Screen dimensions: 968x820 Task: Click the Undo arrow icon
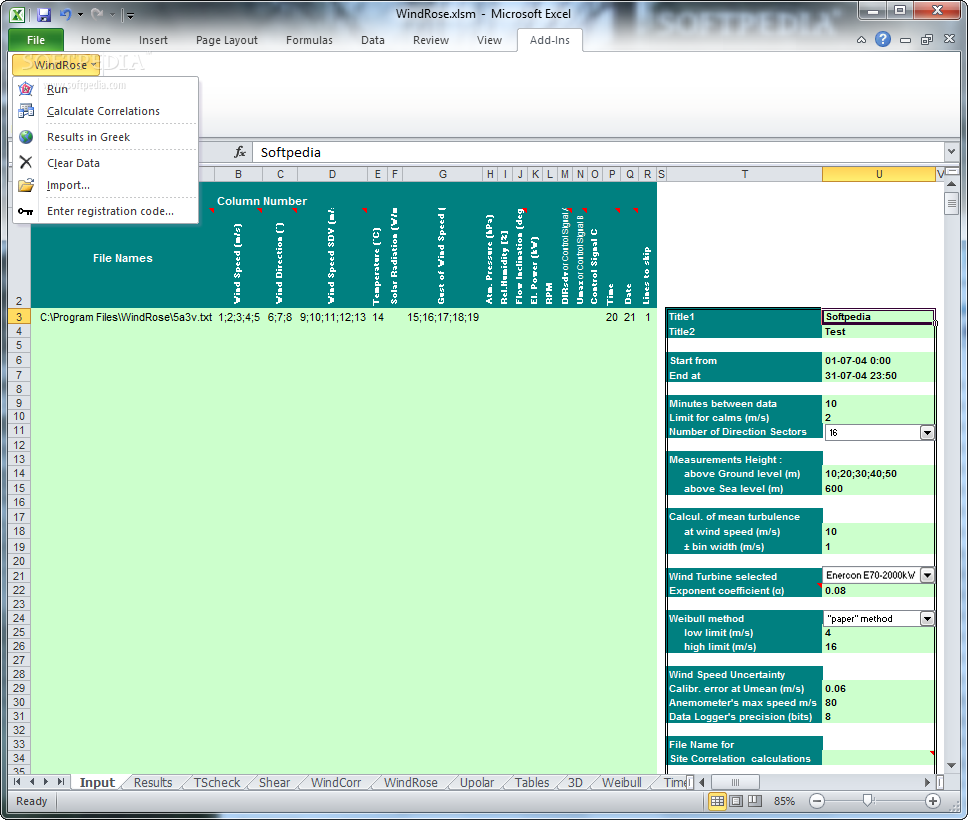coord(65,14)
